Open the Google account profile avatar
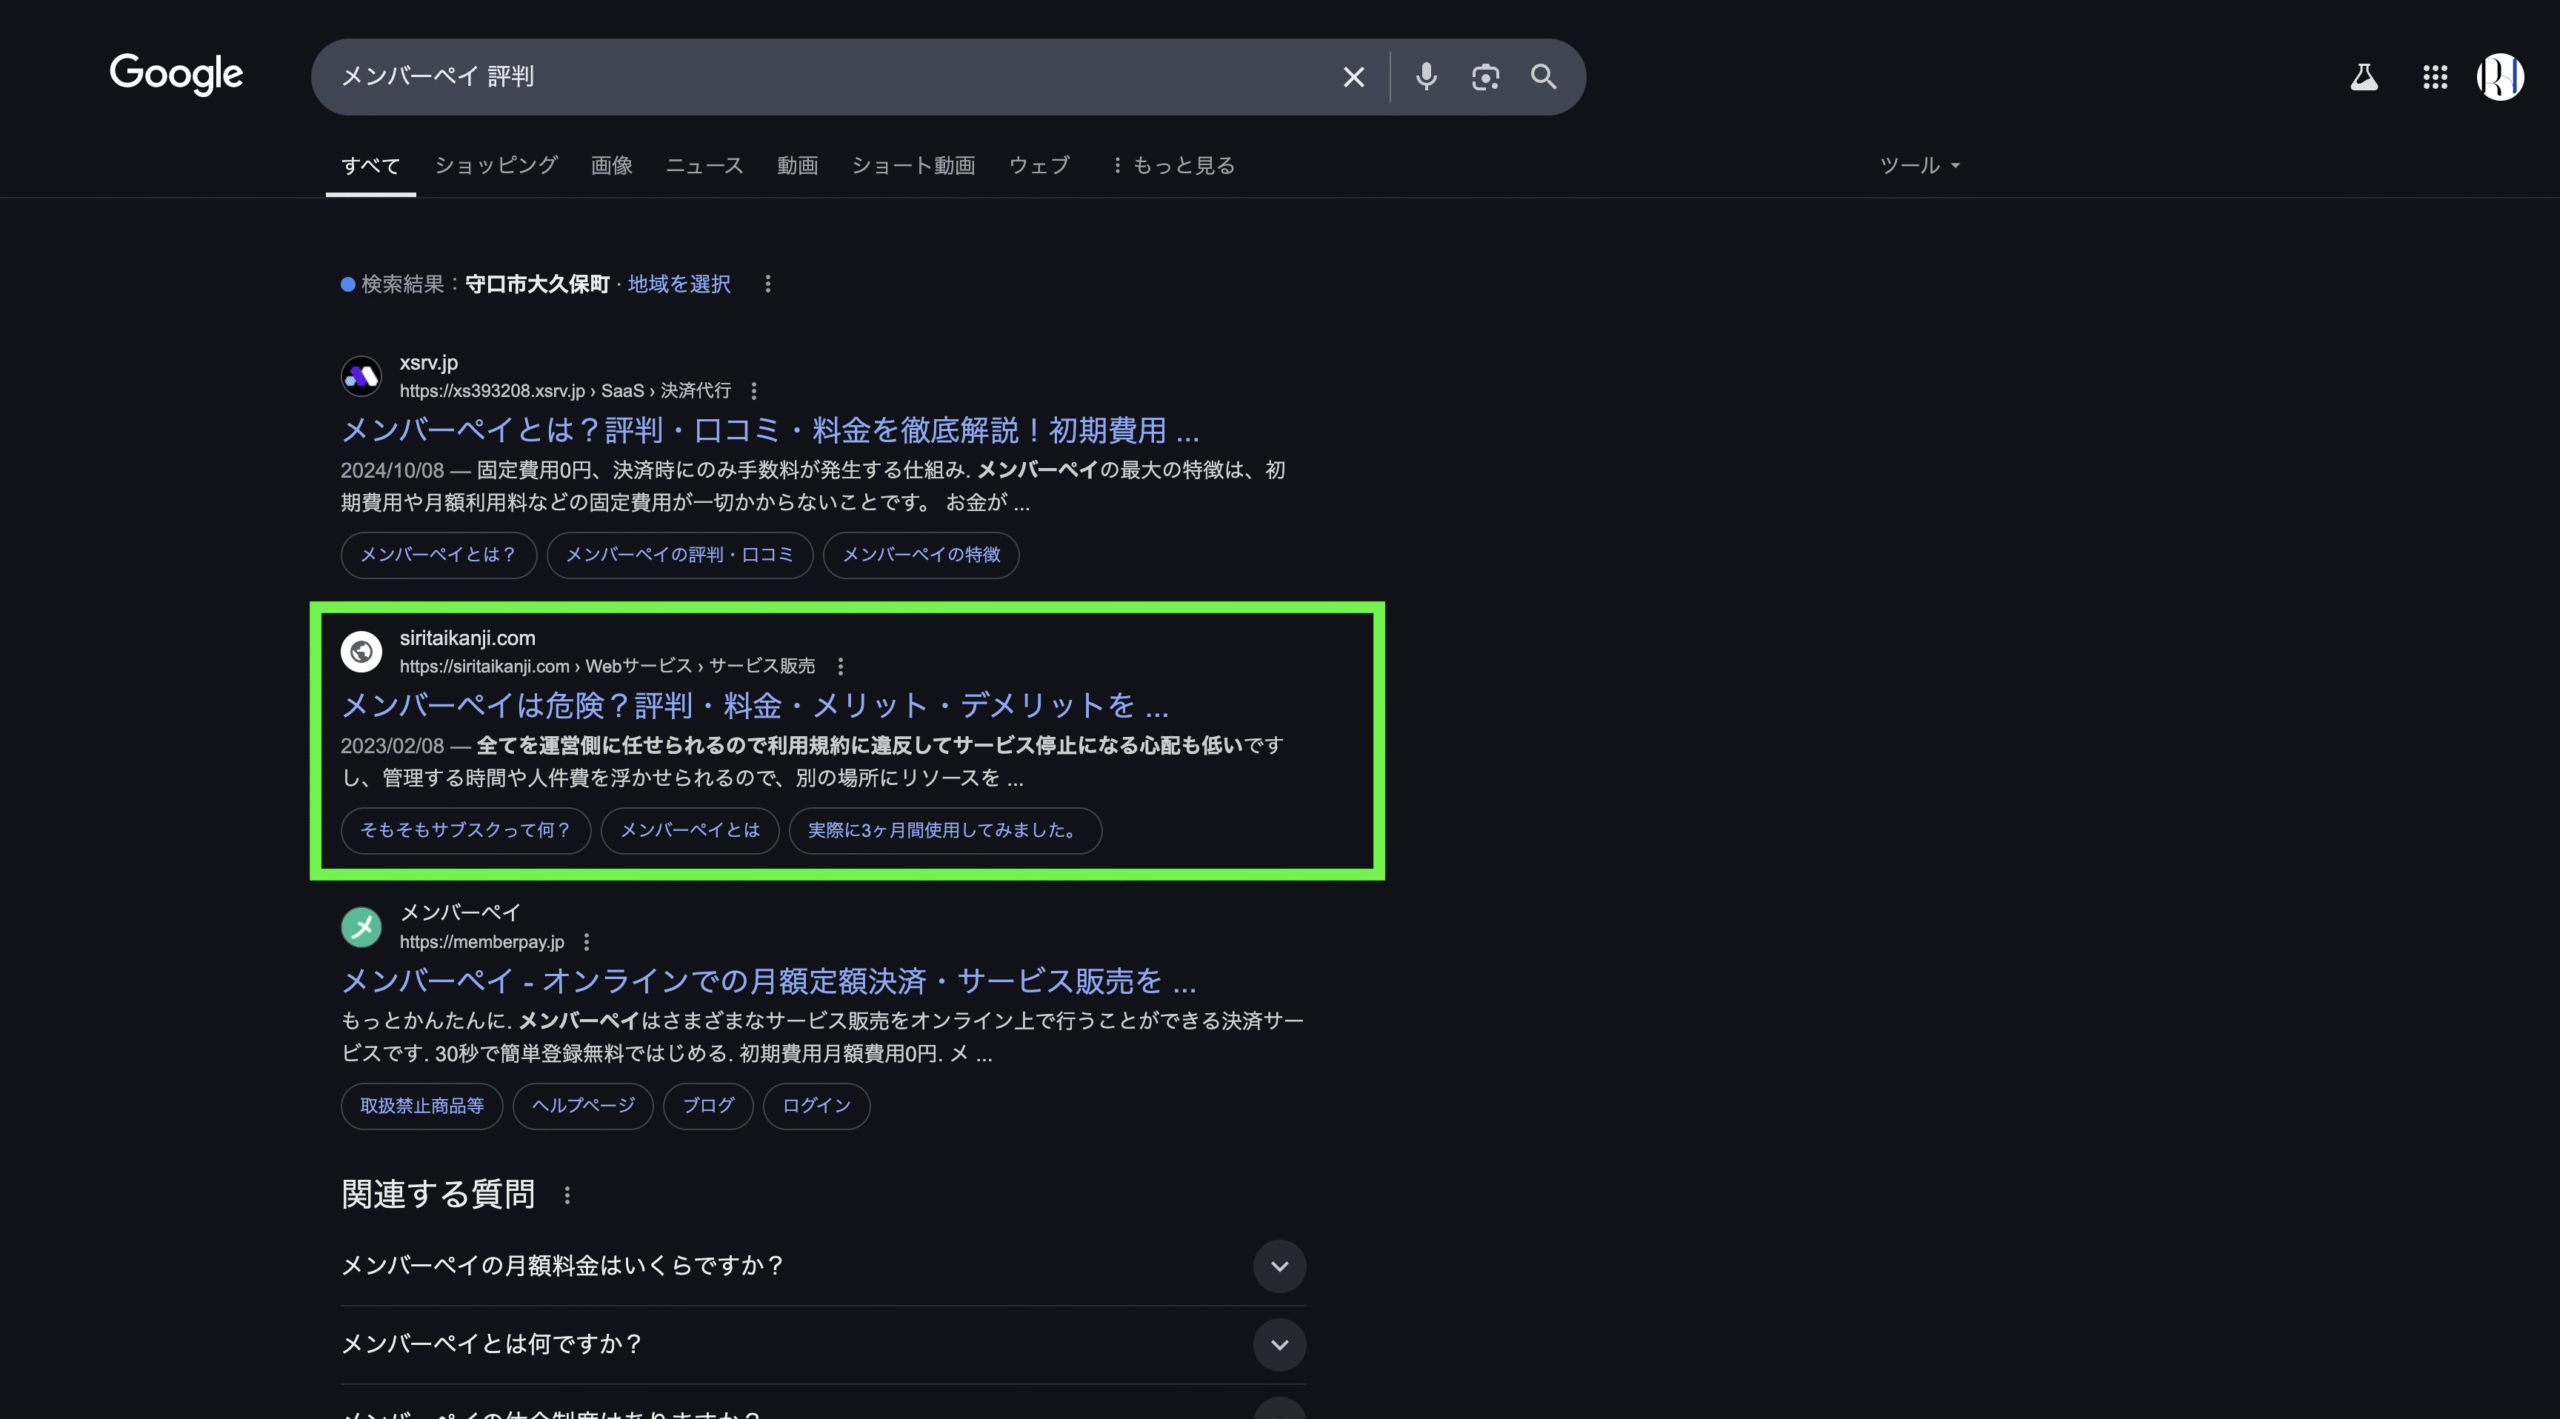Image resolution: width=2560 pixels, height=1419 pixels. pyautogui.click(x=2500, y=77)
